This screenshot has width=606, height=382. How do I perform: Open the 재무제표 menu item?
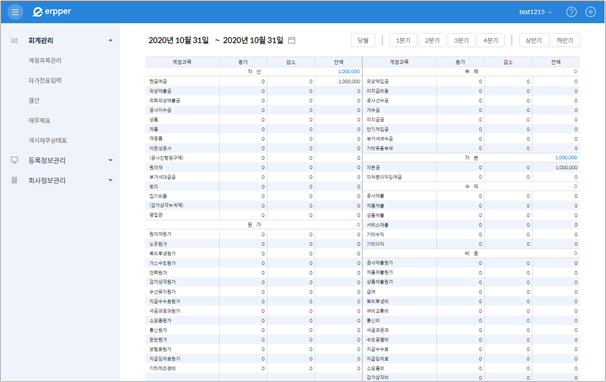point(39,121)
